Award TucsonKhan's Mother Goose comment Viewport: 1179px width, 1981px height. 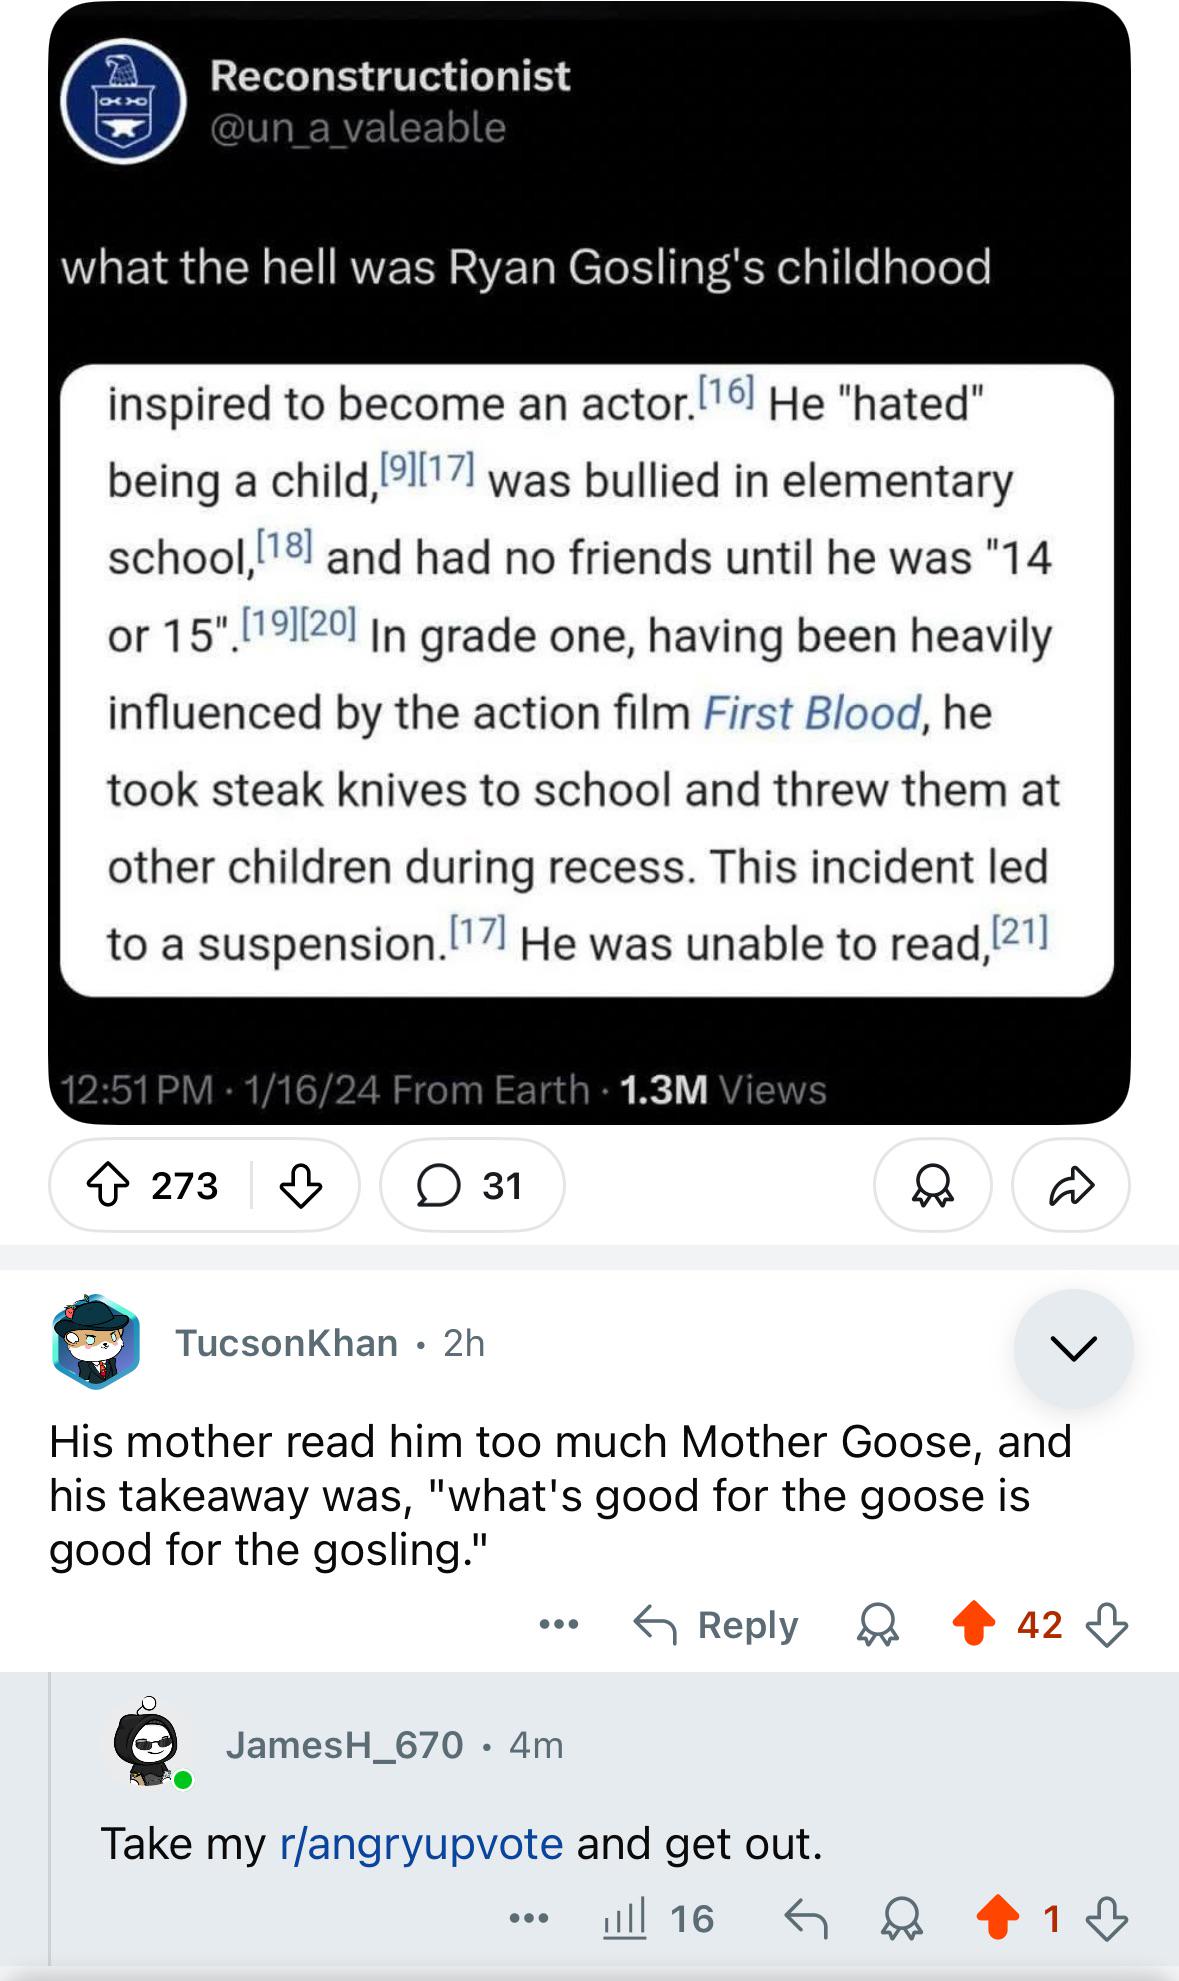[x=878, y=1625]
